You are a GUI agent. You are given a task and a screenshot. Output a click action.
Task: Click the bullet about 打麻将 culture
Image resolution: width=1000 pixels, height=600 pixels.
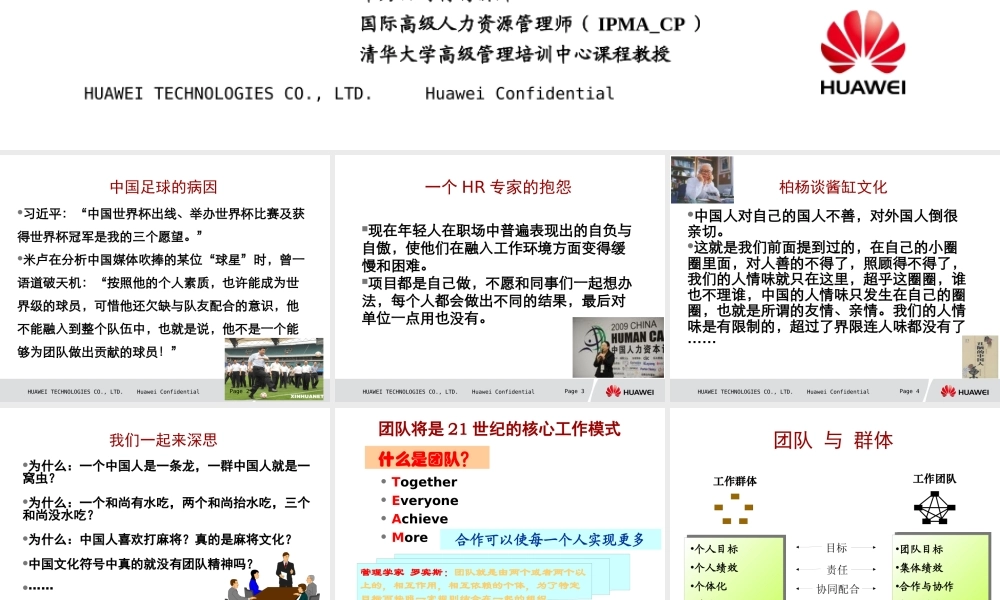[158, 539]
